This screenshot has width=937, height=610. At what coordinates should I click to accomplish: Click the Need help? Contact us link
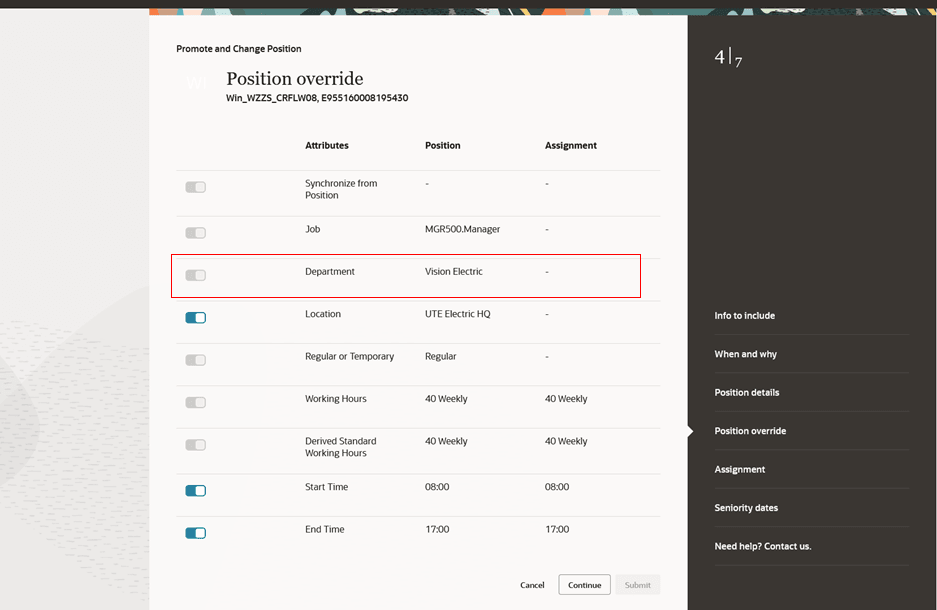tap(763, 546)
